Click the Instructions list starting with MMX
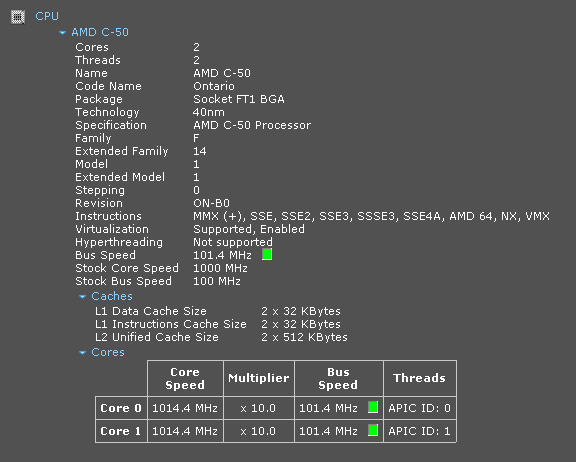 coord(371,216)
